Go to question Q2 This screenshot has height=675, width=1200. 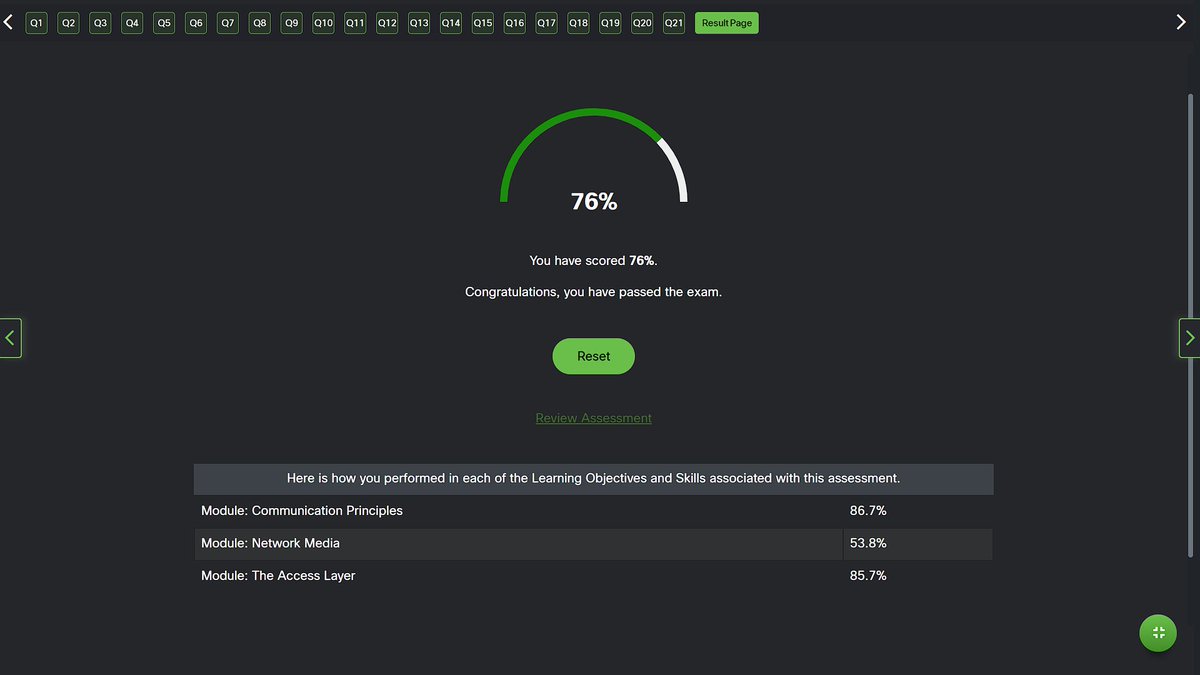pyautogui.click(x=69, y=22)
